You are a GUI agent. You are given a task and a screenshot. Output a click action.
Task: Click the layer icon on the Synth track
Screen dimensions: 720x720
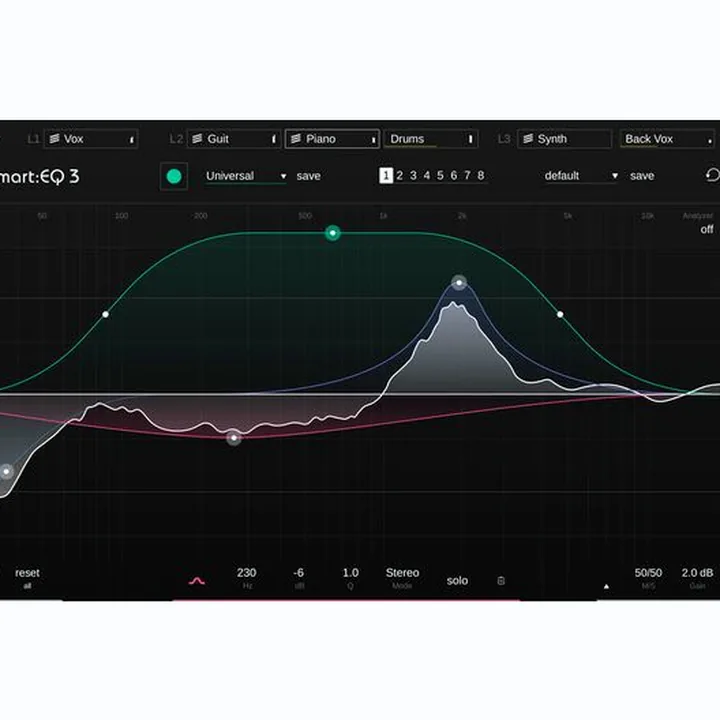tap(528, 139)
